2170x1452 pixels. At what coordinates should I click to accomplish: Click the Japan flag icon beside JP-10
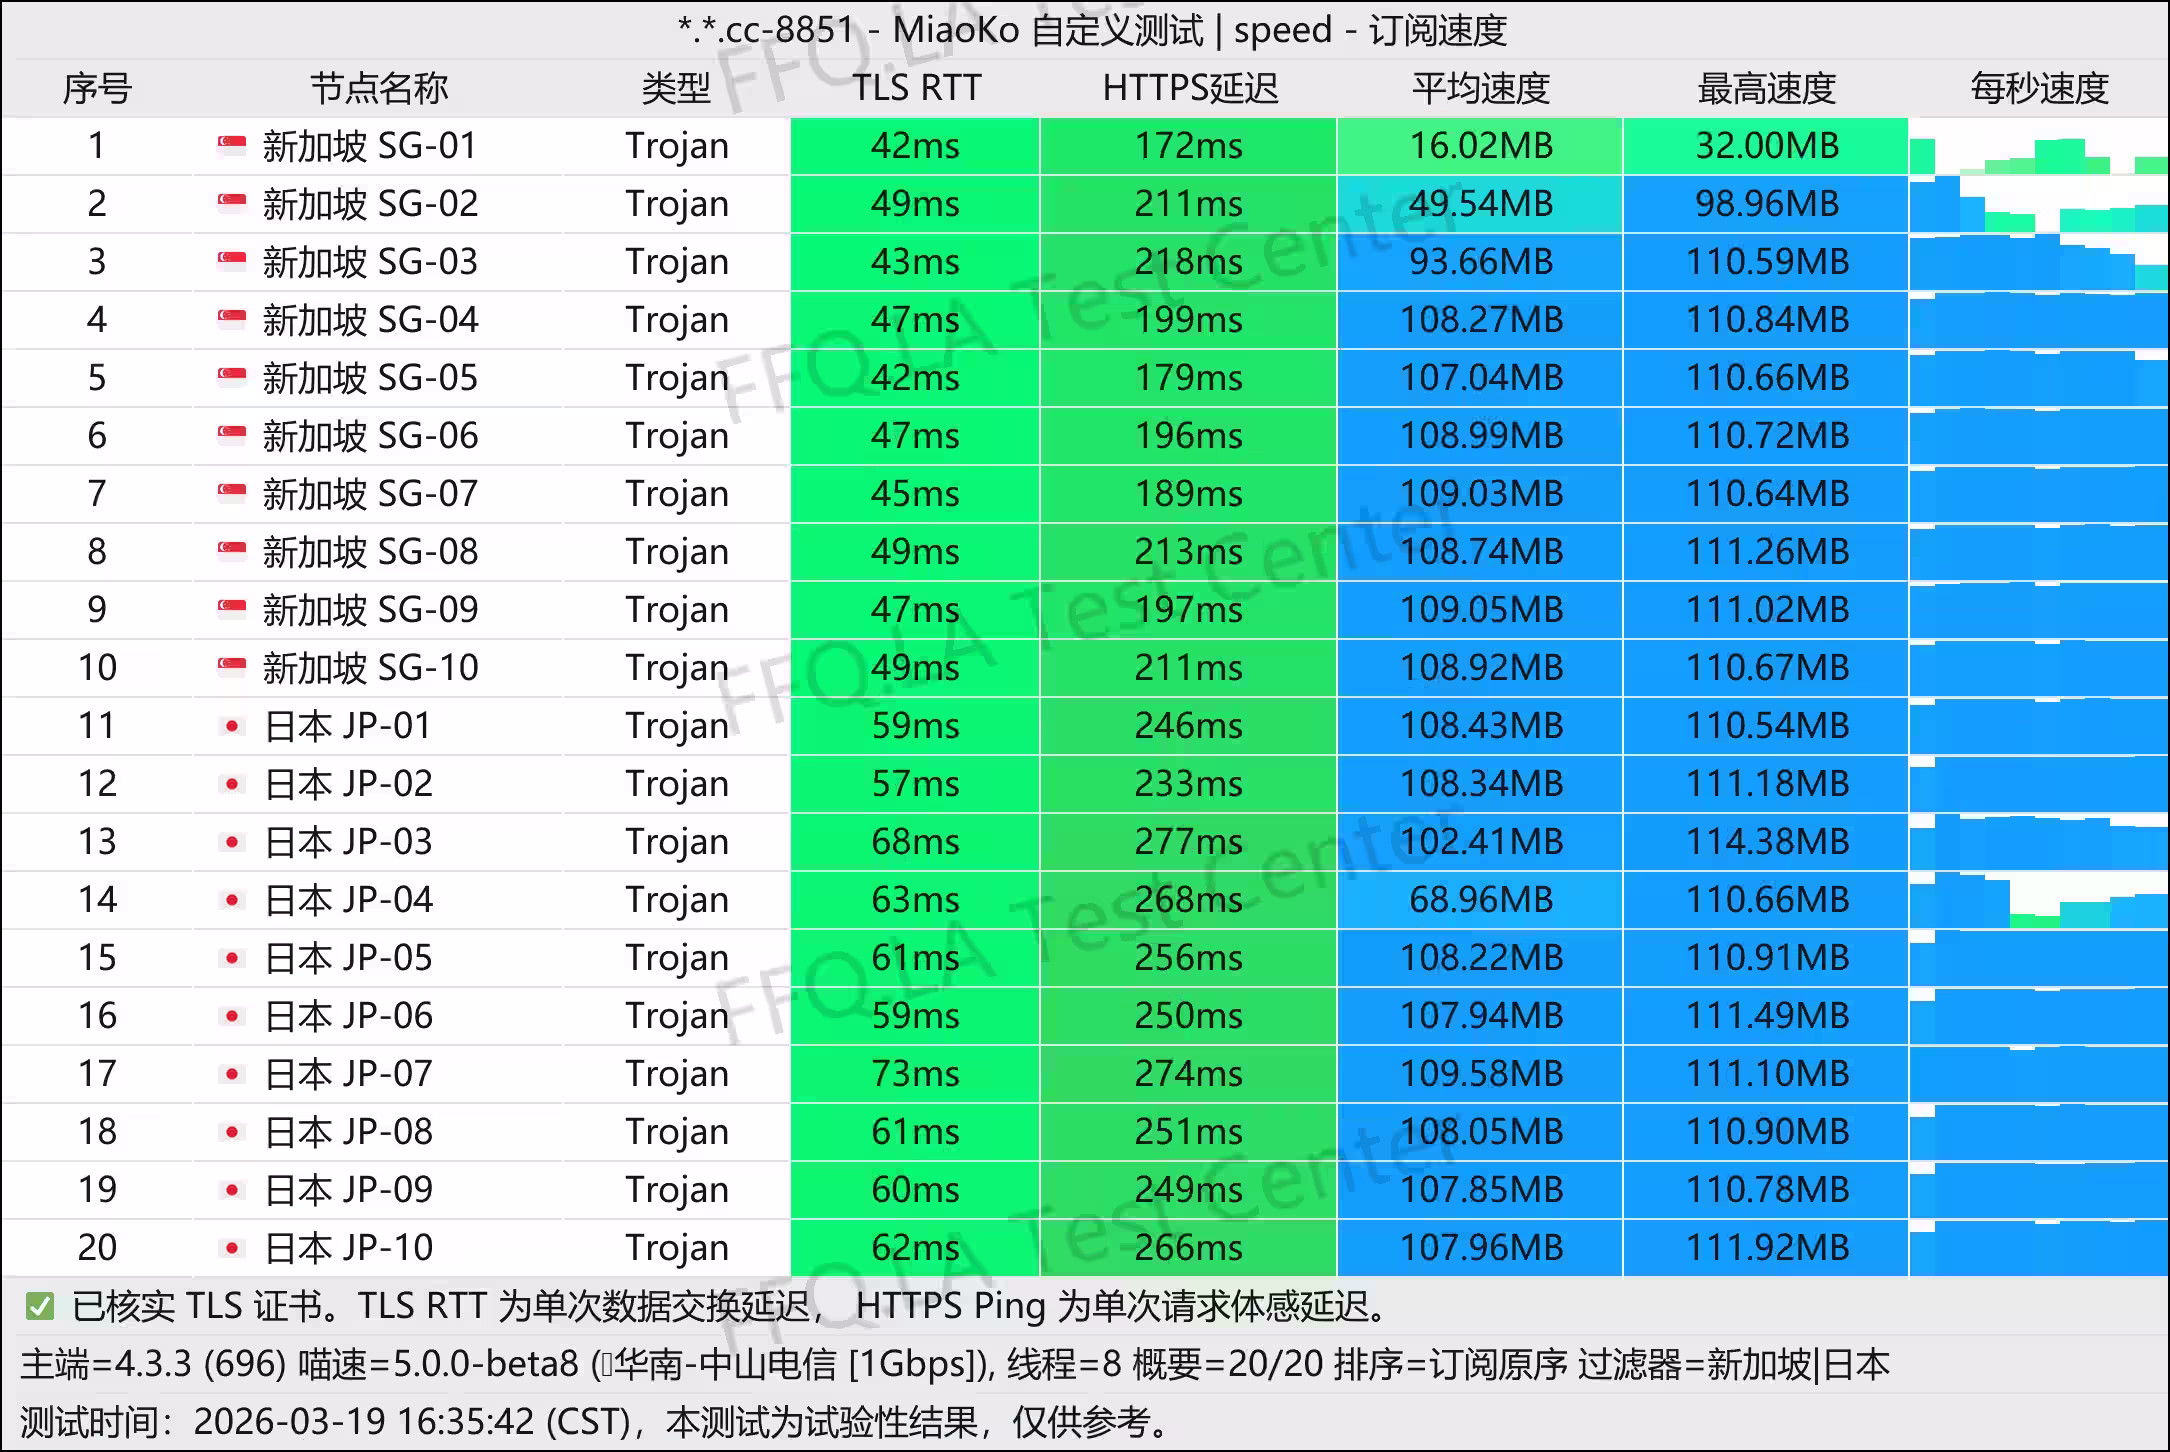pos(230,1247)
